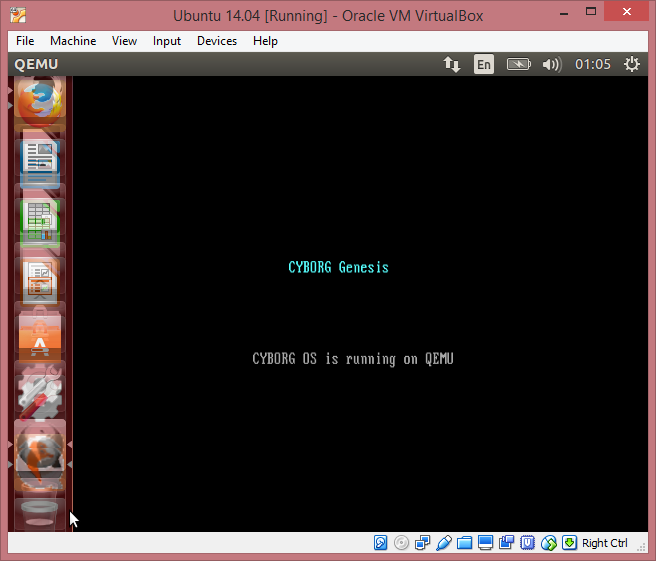Viewport: 656px width, 561px height.
Task: Click the keyboard capture green arrow icon
Action: (x=569, y=543)
